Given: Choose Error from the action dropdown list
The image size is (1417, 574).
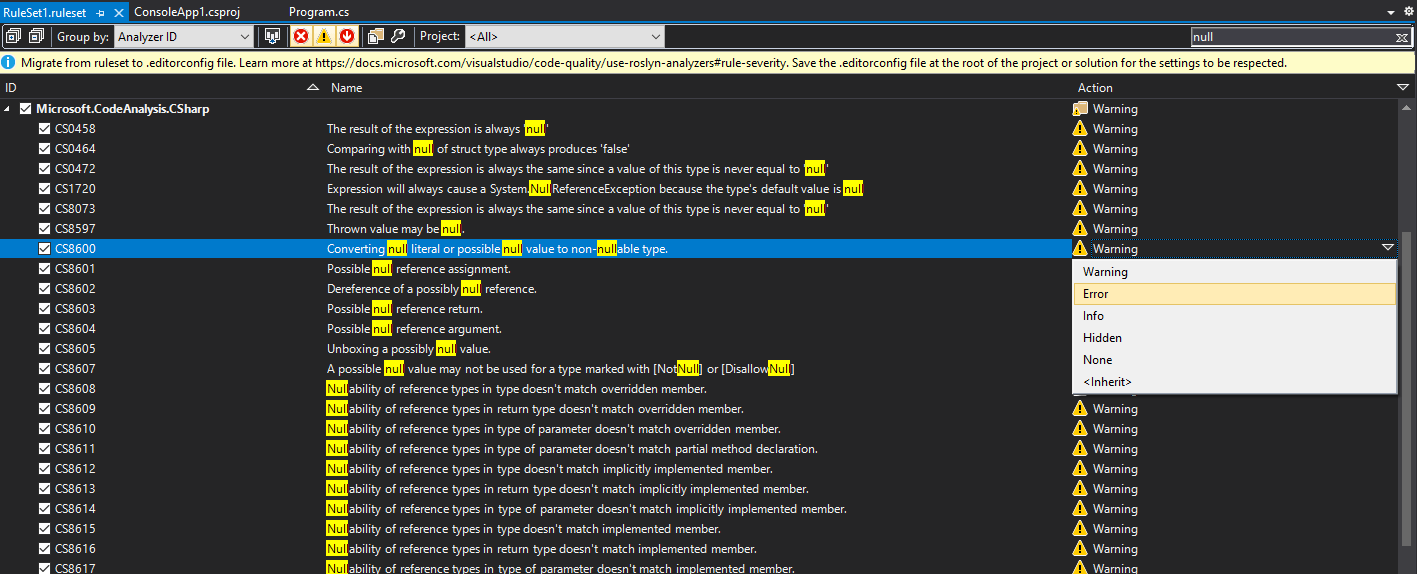Looking at the screenshot, I should coord(1234,294).
